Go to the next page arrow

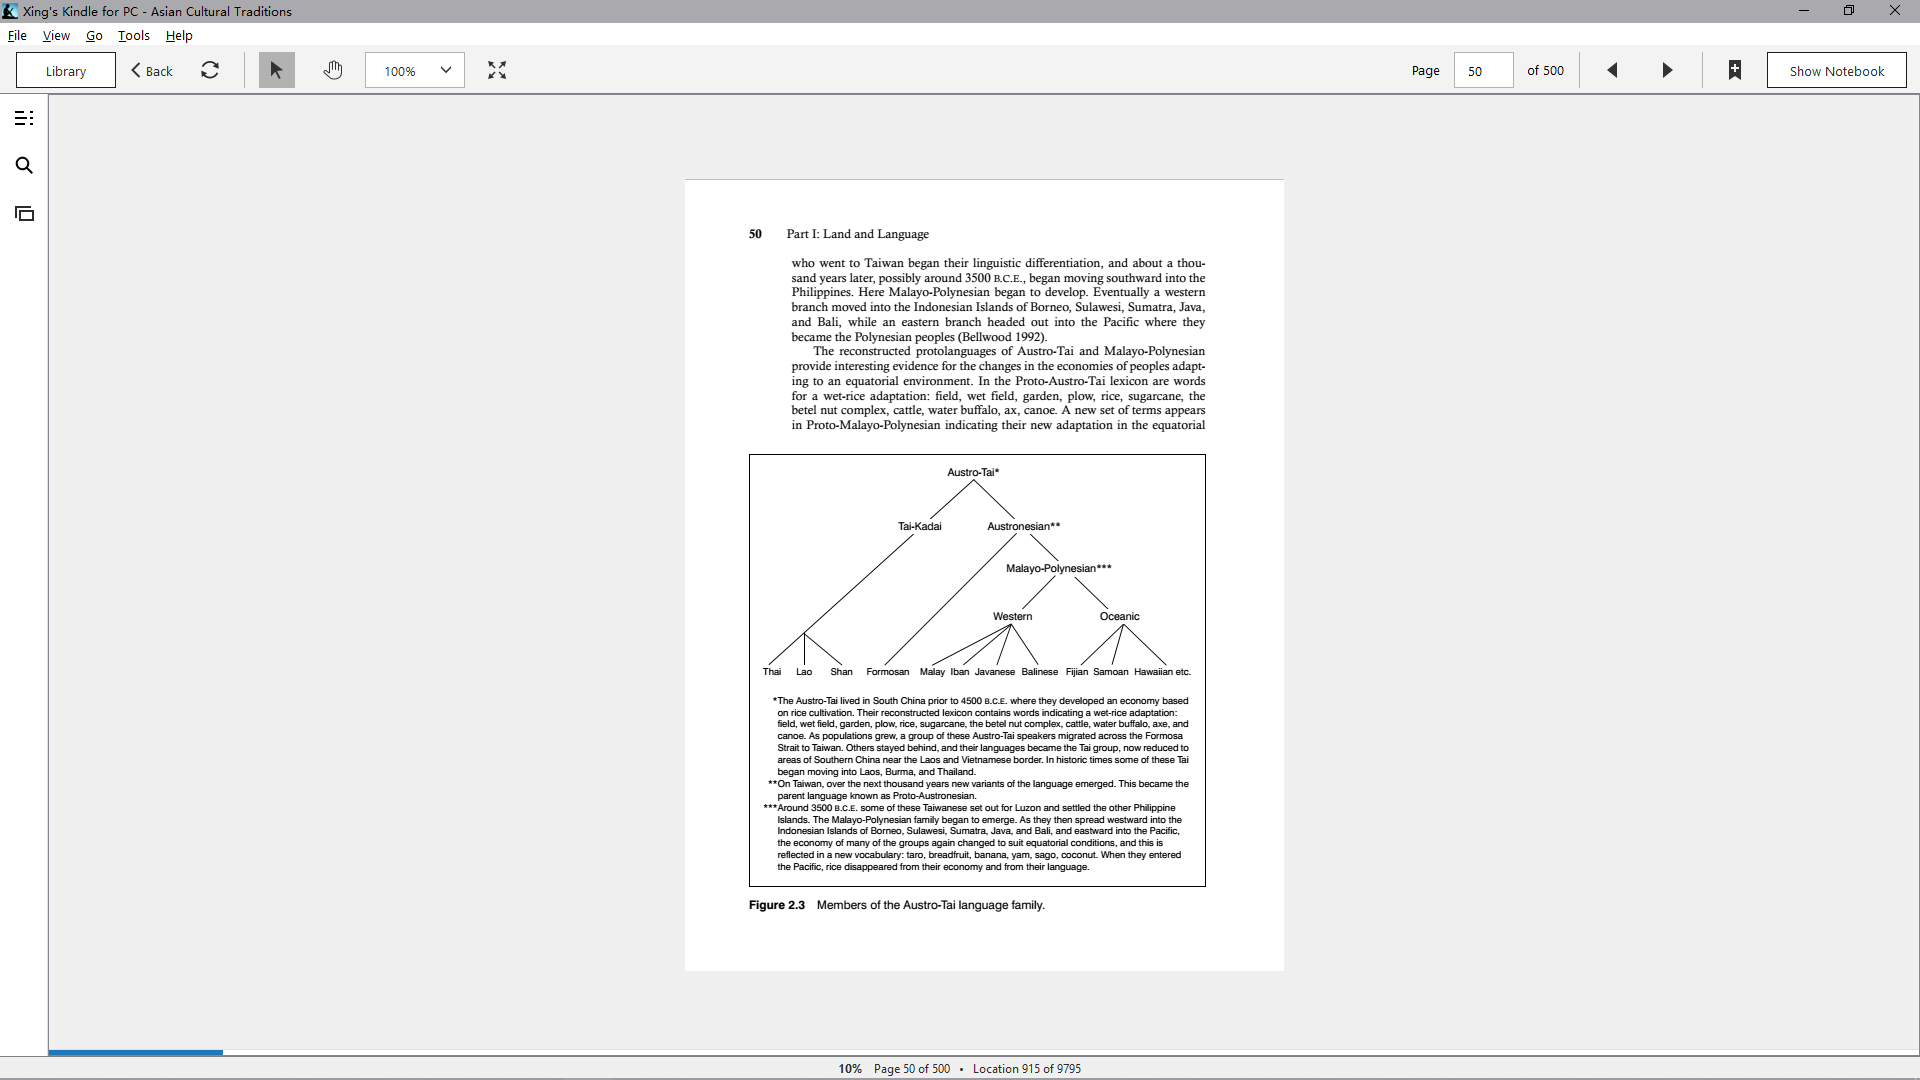click(x=1667, y=70)
